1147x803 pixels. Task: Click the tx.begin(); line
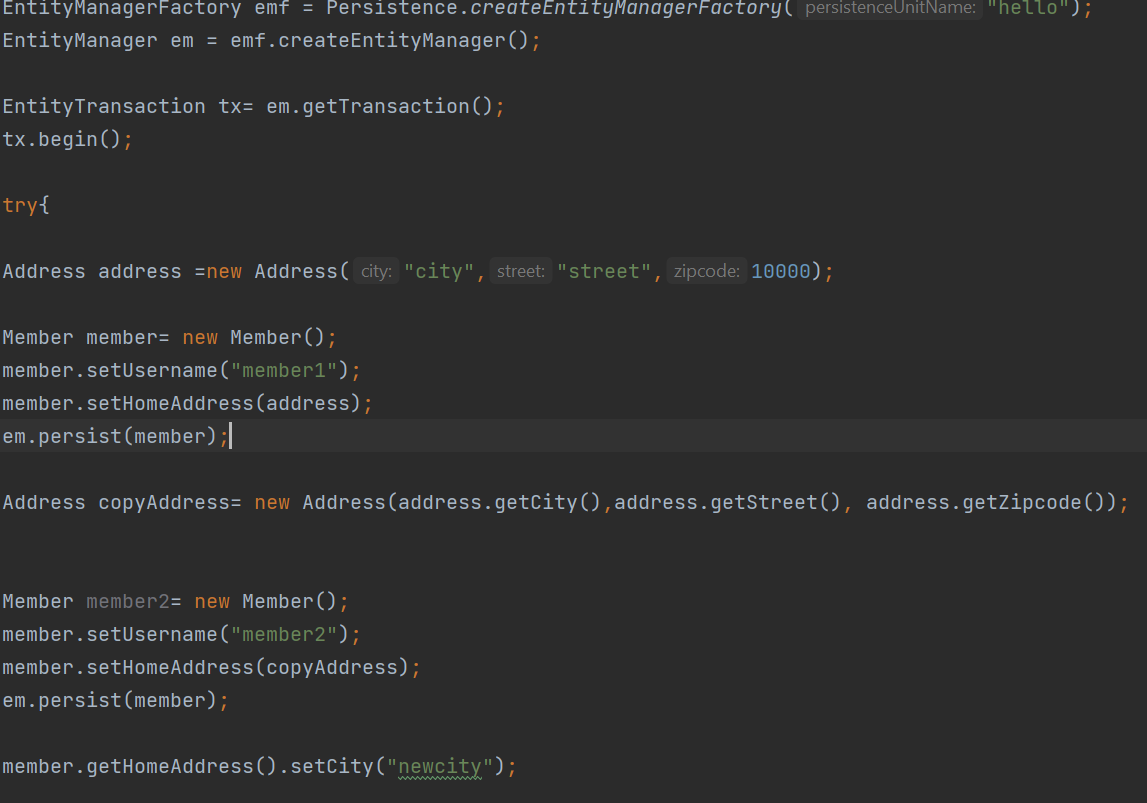pos(67,140)
